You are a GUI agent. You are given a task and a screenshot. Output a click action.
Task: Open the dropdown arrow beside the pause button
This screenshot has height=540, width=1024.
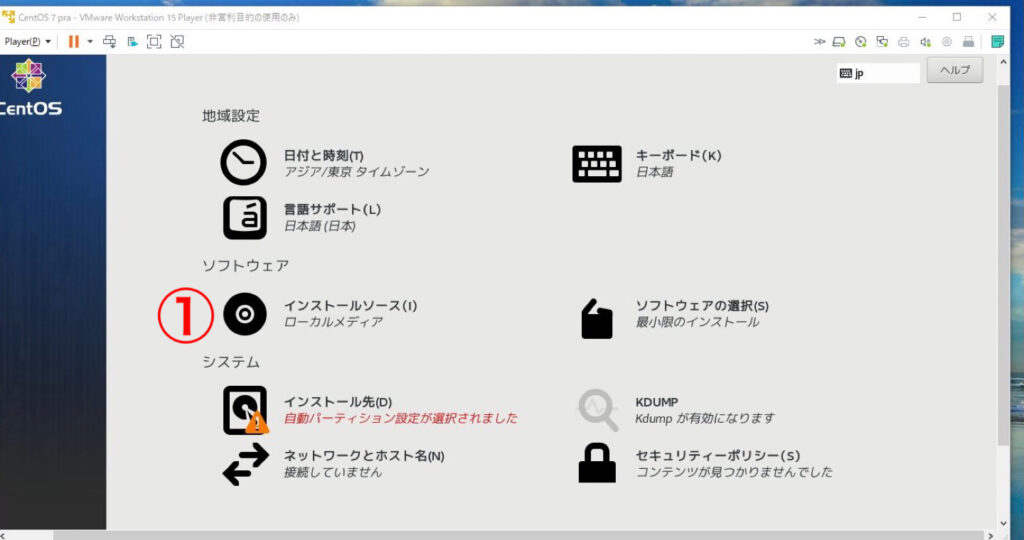(x=89, y=42)
